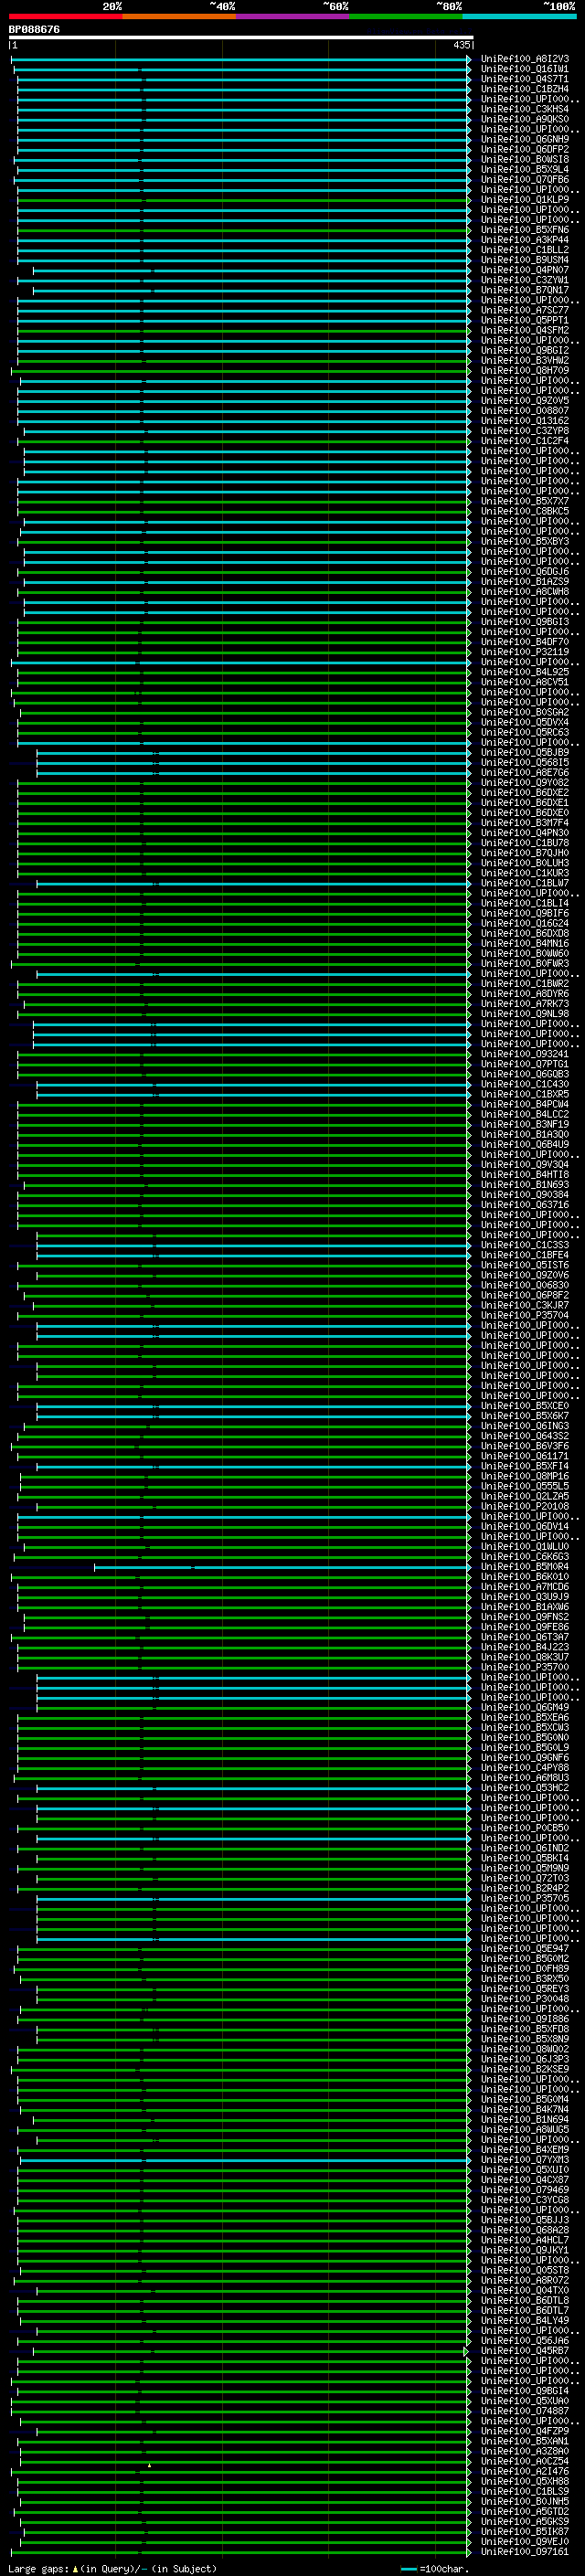The width and height of the screenshot is (585, 2576).
Task: Click the orange ~40% identity legend segment
Action: click(179, 16)
